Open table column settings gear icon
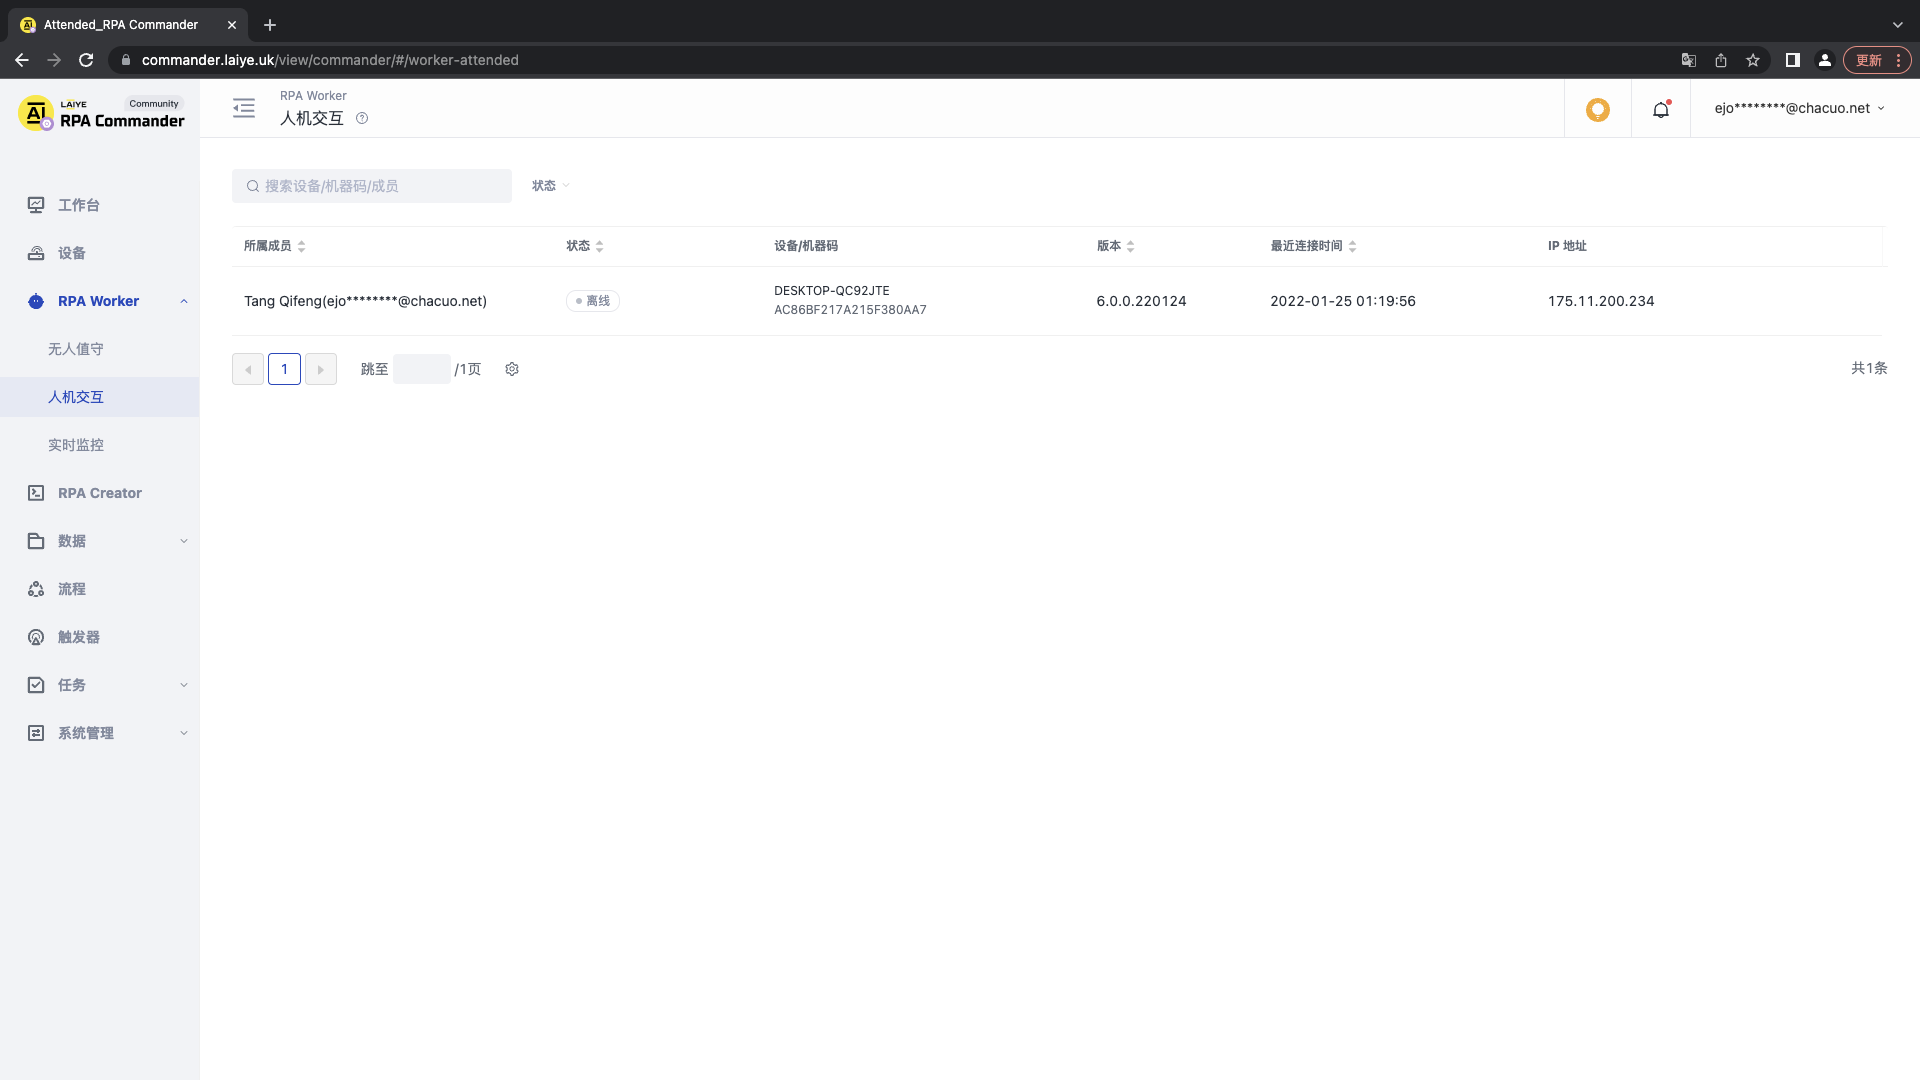The image size is (1920, 1080). point(512,369)
